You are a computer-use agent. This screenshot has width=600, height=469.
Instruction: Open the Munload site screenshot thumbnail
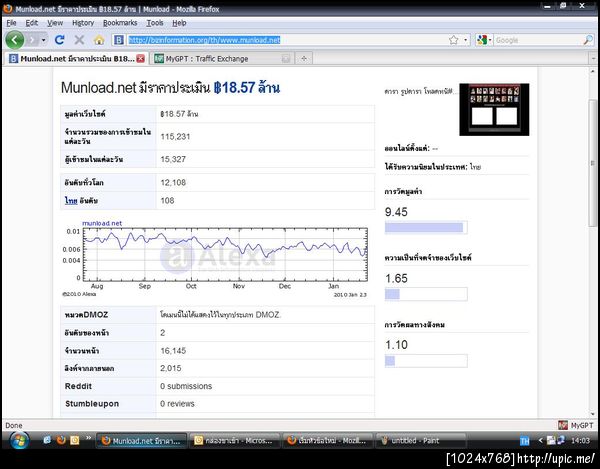pyautogui.click(x=494, y=109)
